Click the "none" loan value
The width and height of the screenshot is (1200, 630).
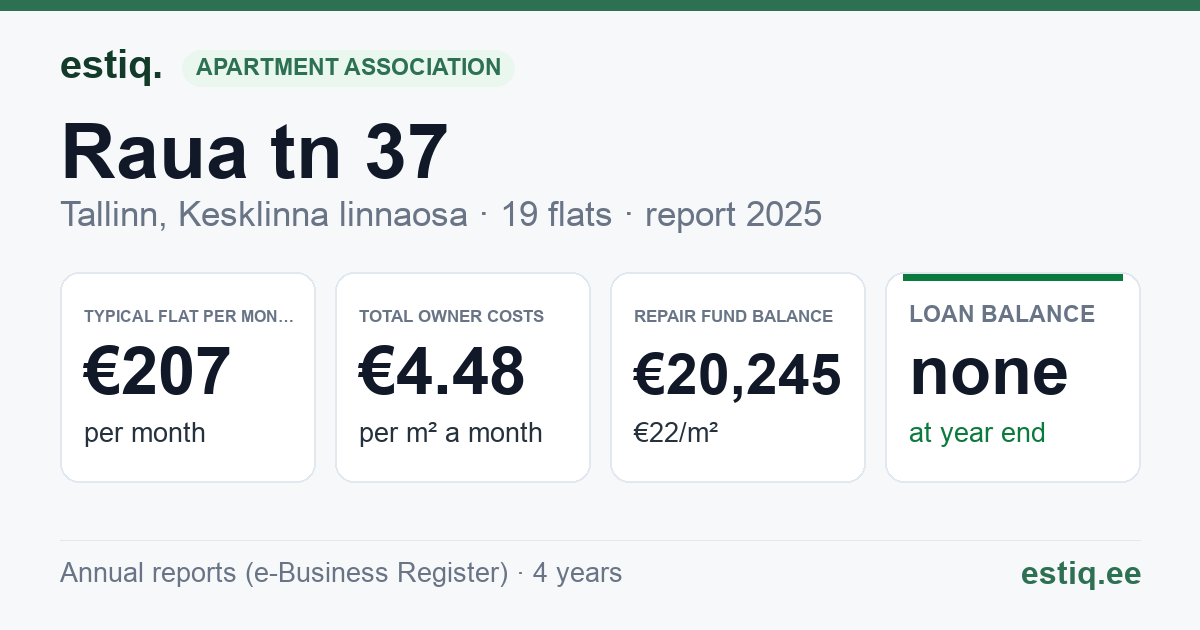click(989, 372)
